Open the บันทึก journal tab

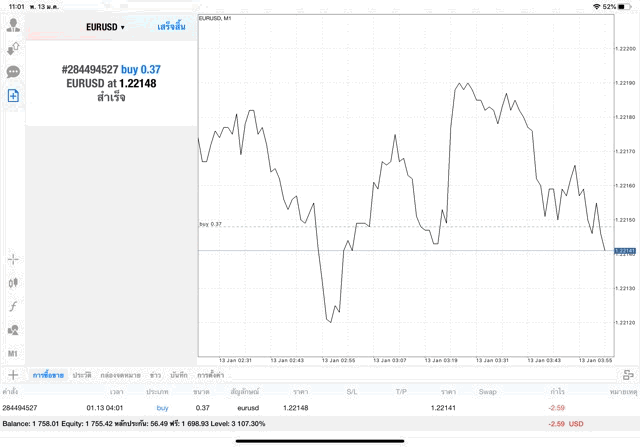(x=179, y=375)
